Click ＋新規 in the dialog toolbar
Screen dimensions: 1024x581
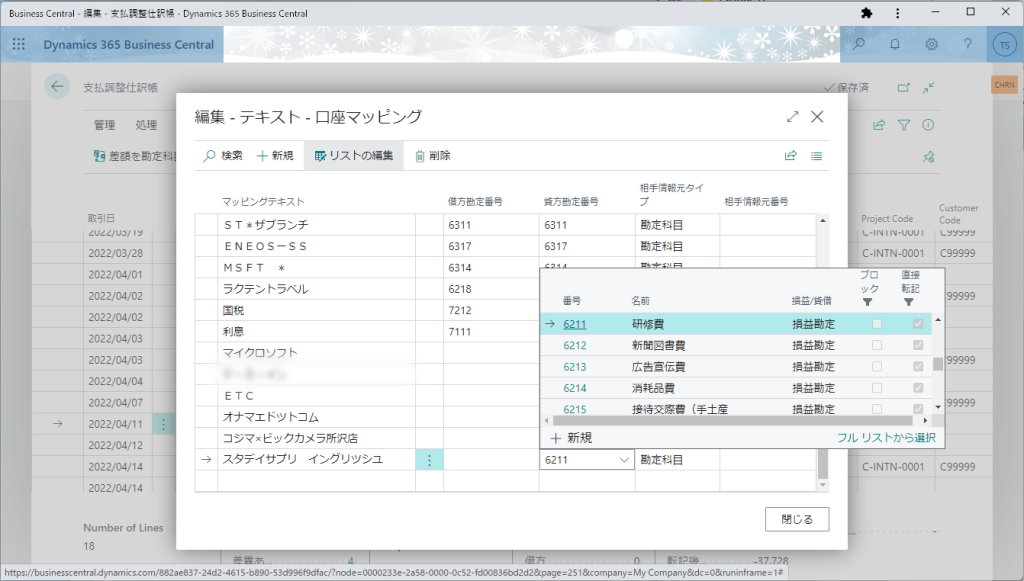click(275, 155)
